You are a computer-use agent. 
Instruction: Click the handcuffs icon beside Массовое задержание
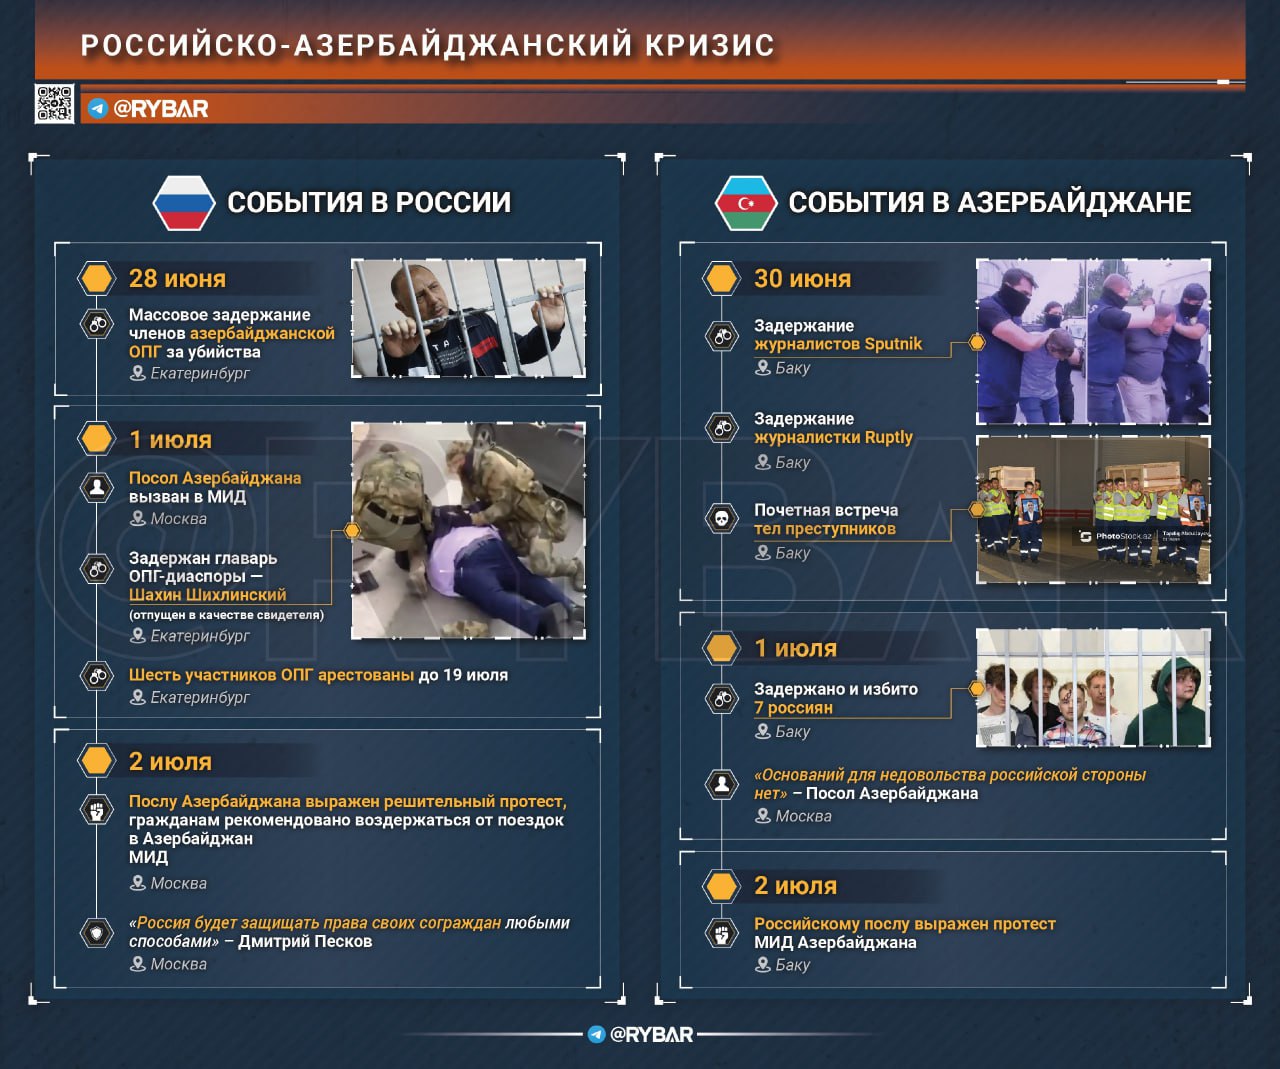97,324
